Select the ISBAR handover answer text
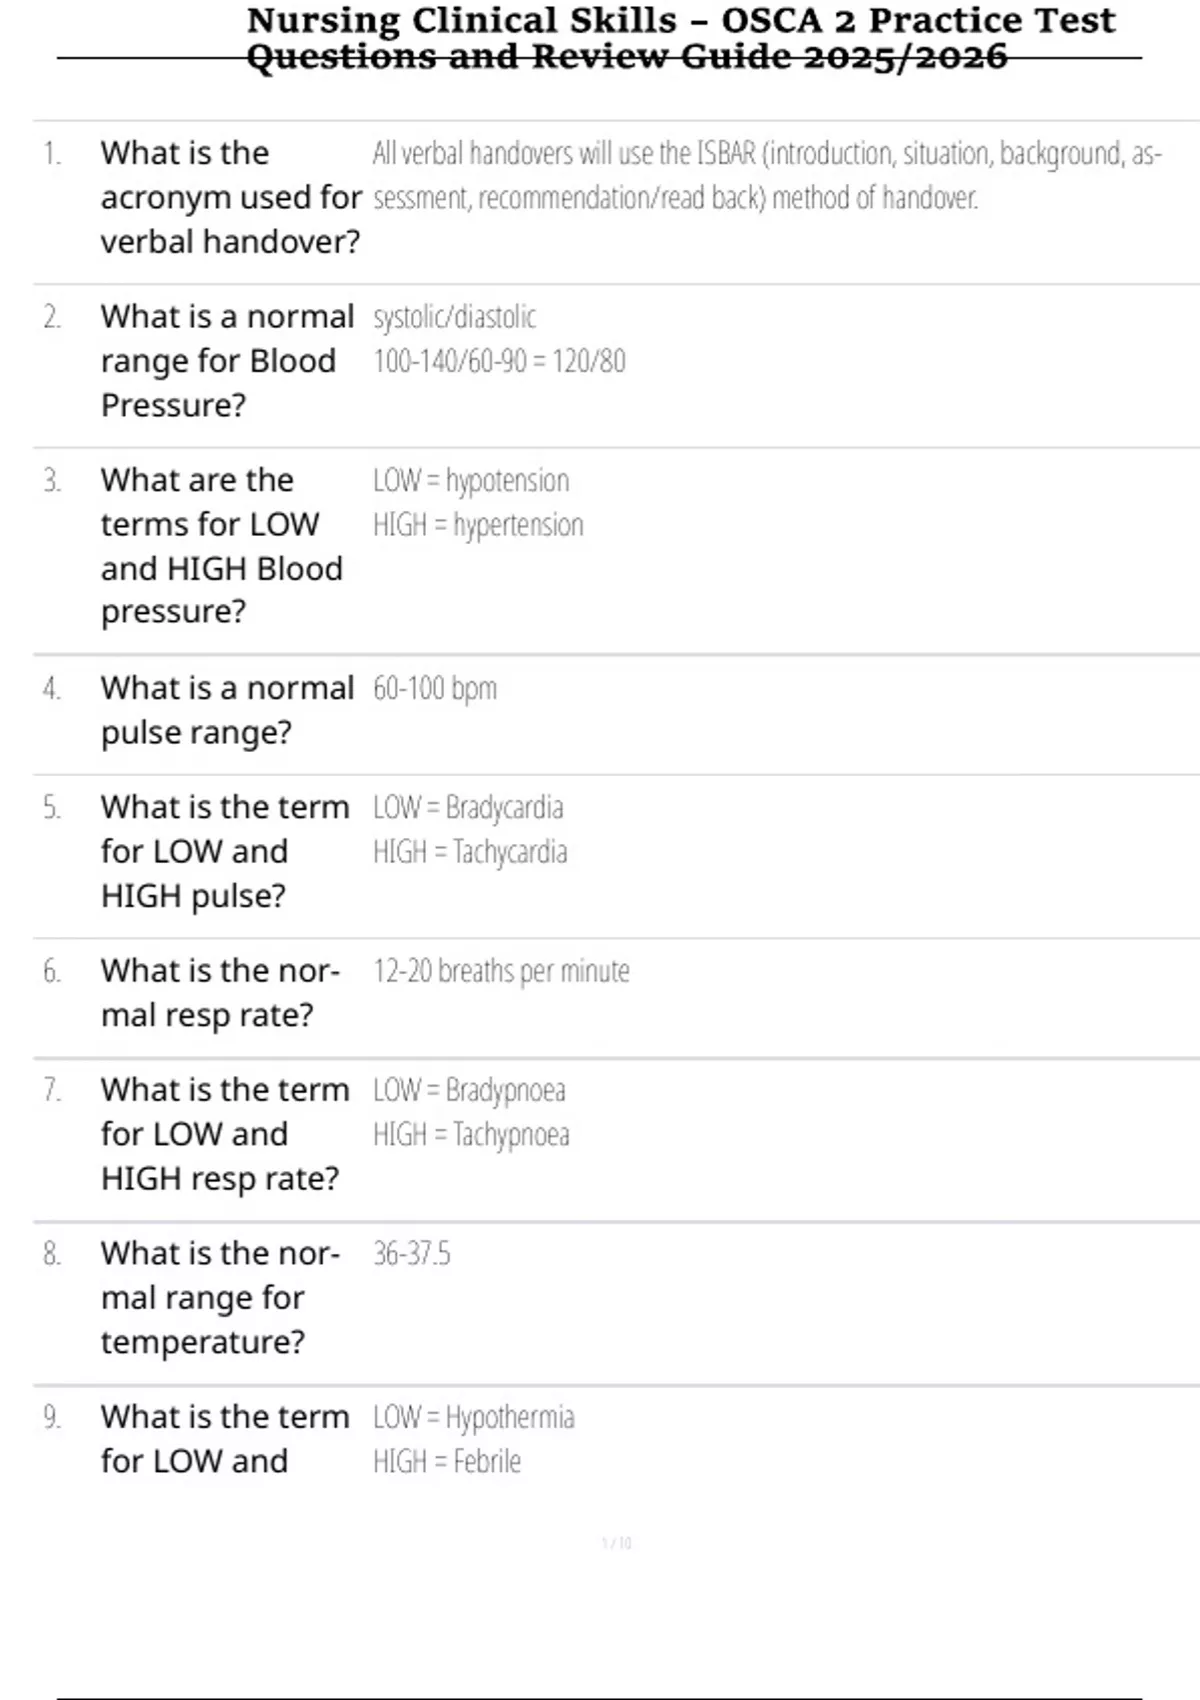The width and height of the screenshot is (1200, 1700). 766,175
